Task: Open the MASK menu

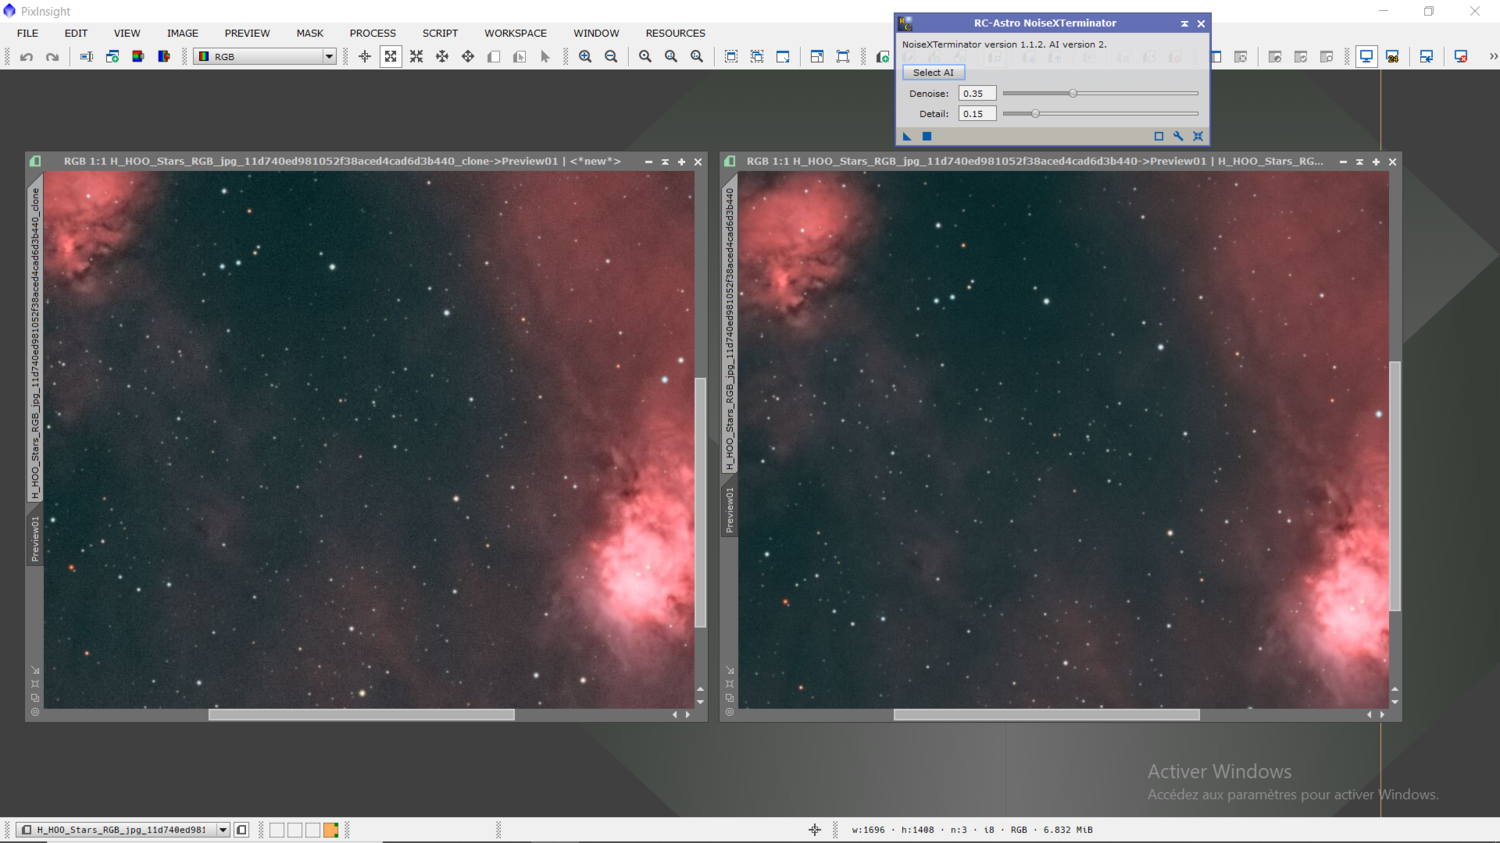Action: [310, 33]
